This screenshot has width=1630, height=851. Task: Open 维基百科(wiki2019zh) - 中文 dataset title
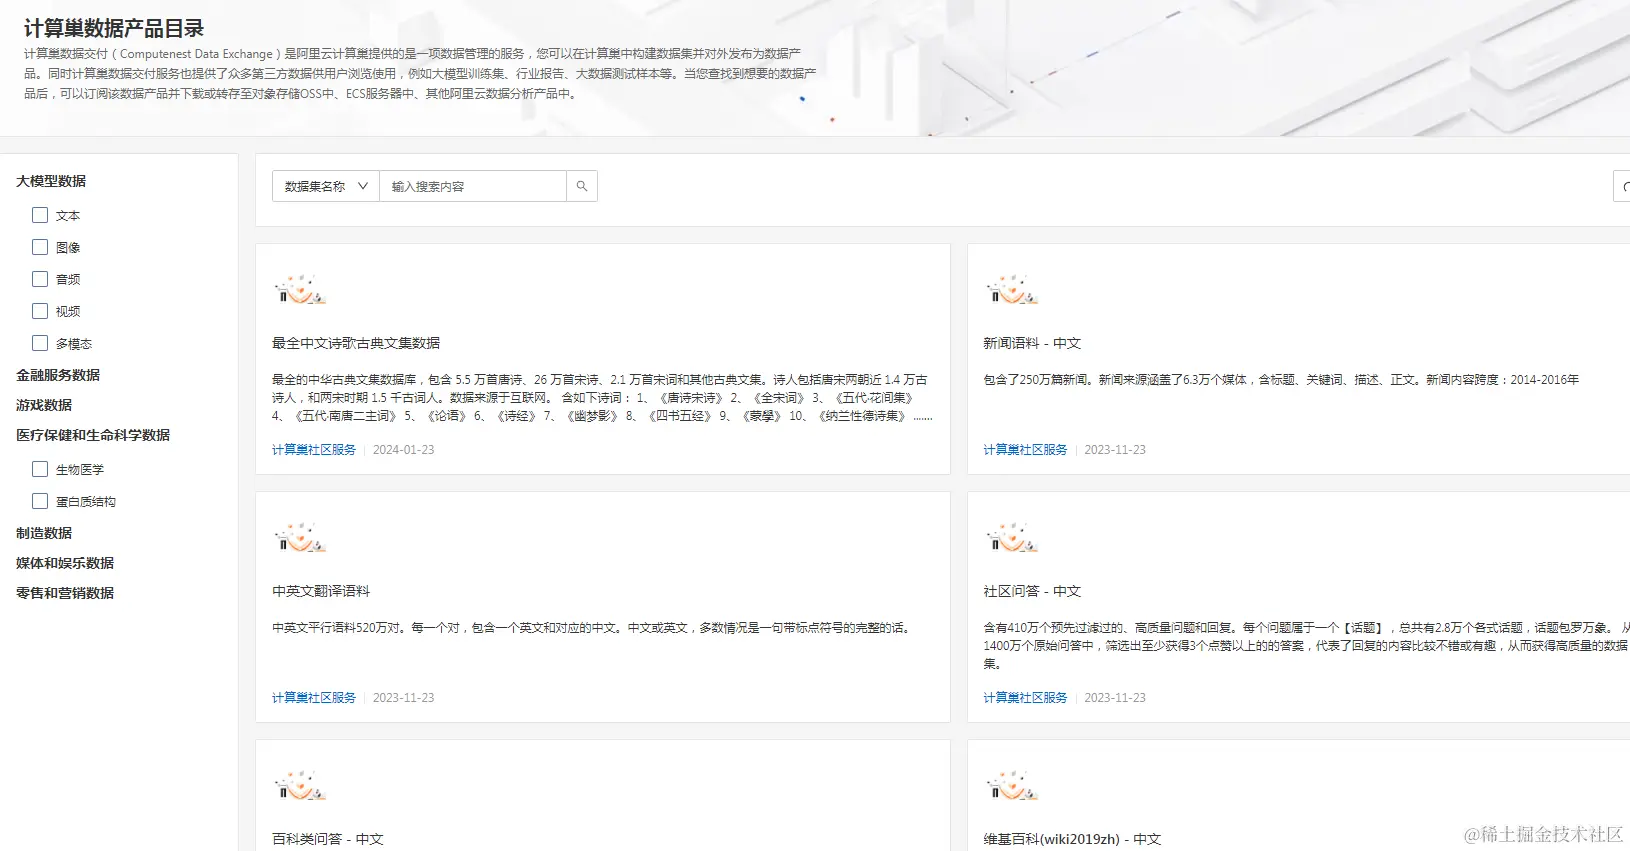tap(1072, 839)
